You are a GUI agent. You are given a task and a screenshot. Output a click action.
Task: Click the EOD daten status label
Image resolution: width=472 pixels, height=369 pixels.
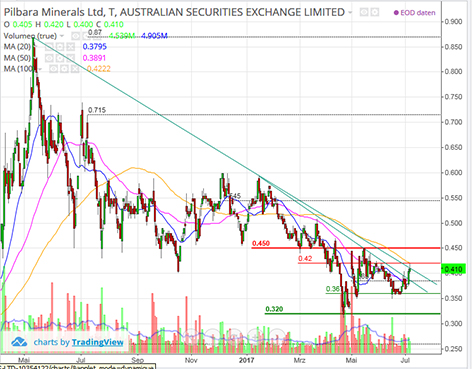click(x=414, y=13)
